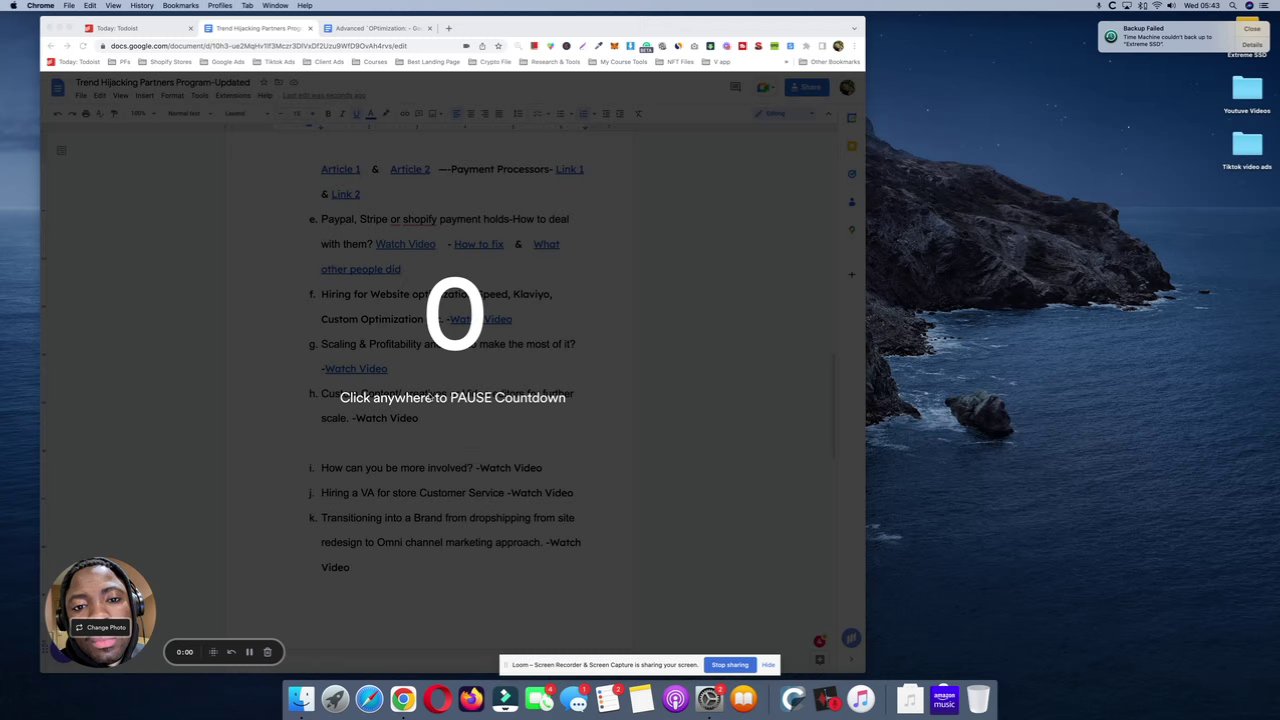
Task: Close the Backup Failed notification
Action: click(x=1252, y=29)
